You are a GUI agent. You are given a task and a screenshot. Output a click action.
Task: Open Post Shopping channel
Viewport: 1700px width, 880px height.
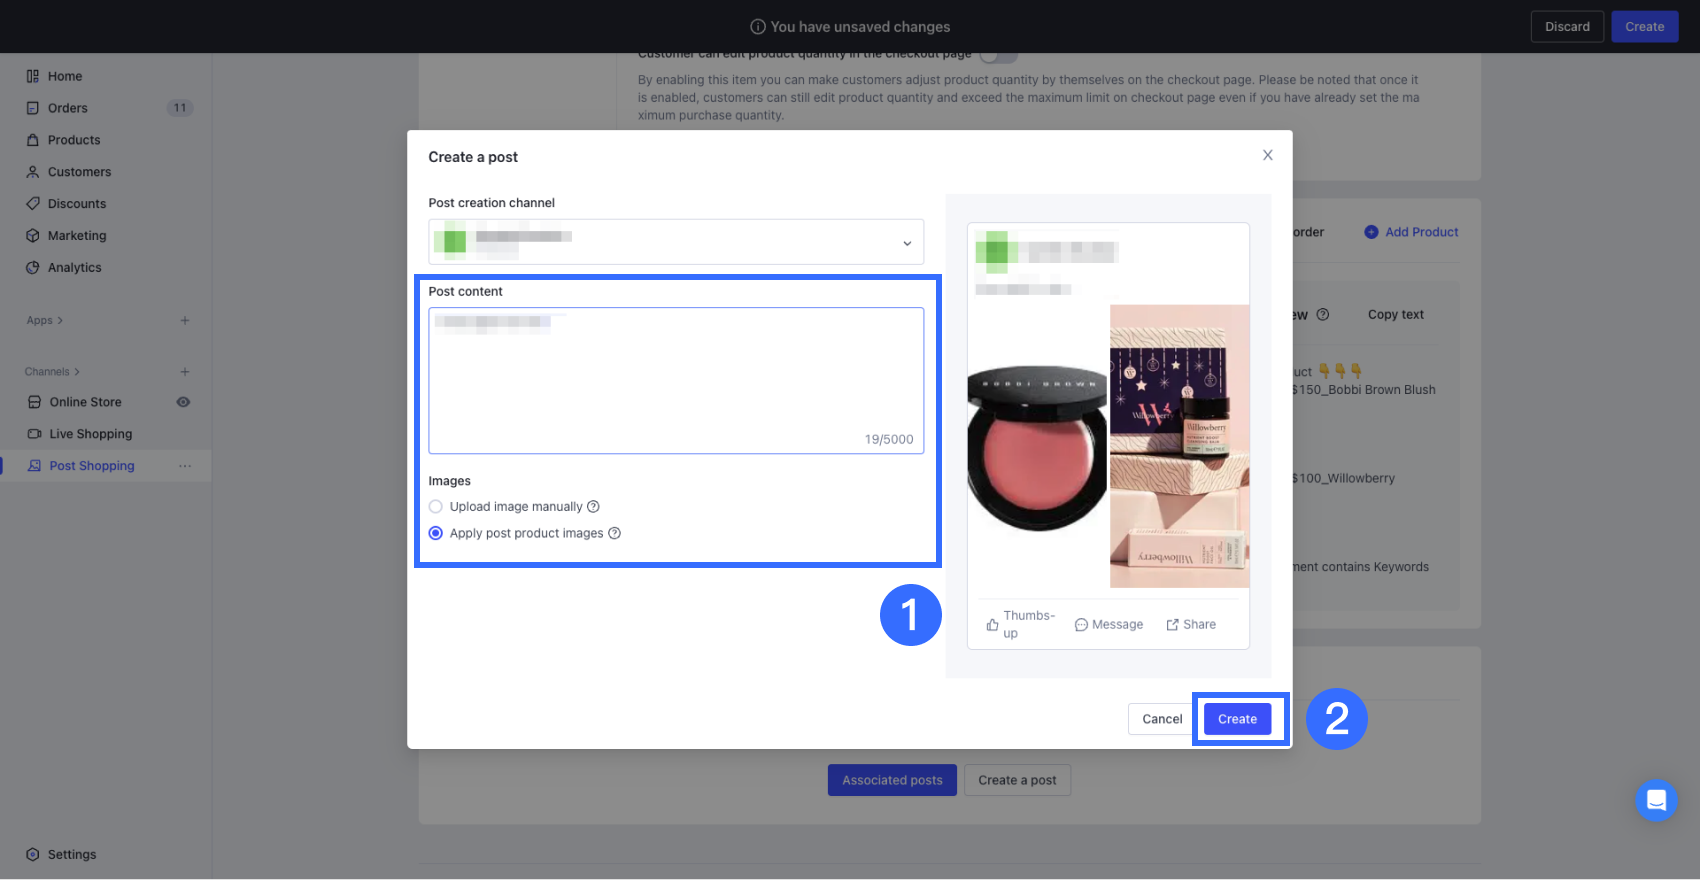[92, 466]
